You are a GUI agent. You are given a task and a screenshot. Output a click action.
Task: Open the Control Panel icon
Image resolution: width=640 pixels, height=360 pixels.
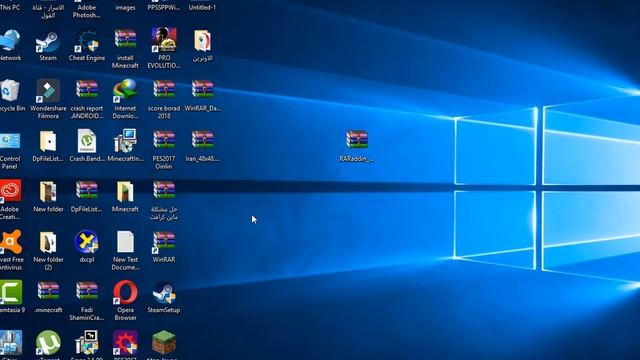[10, 141]
